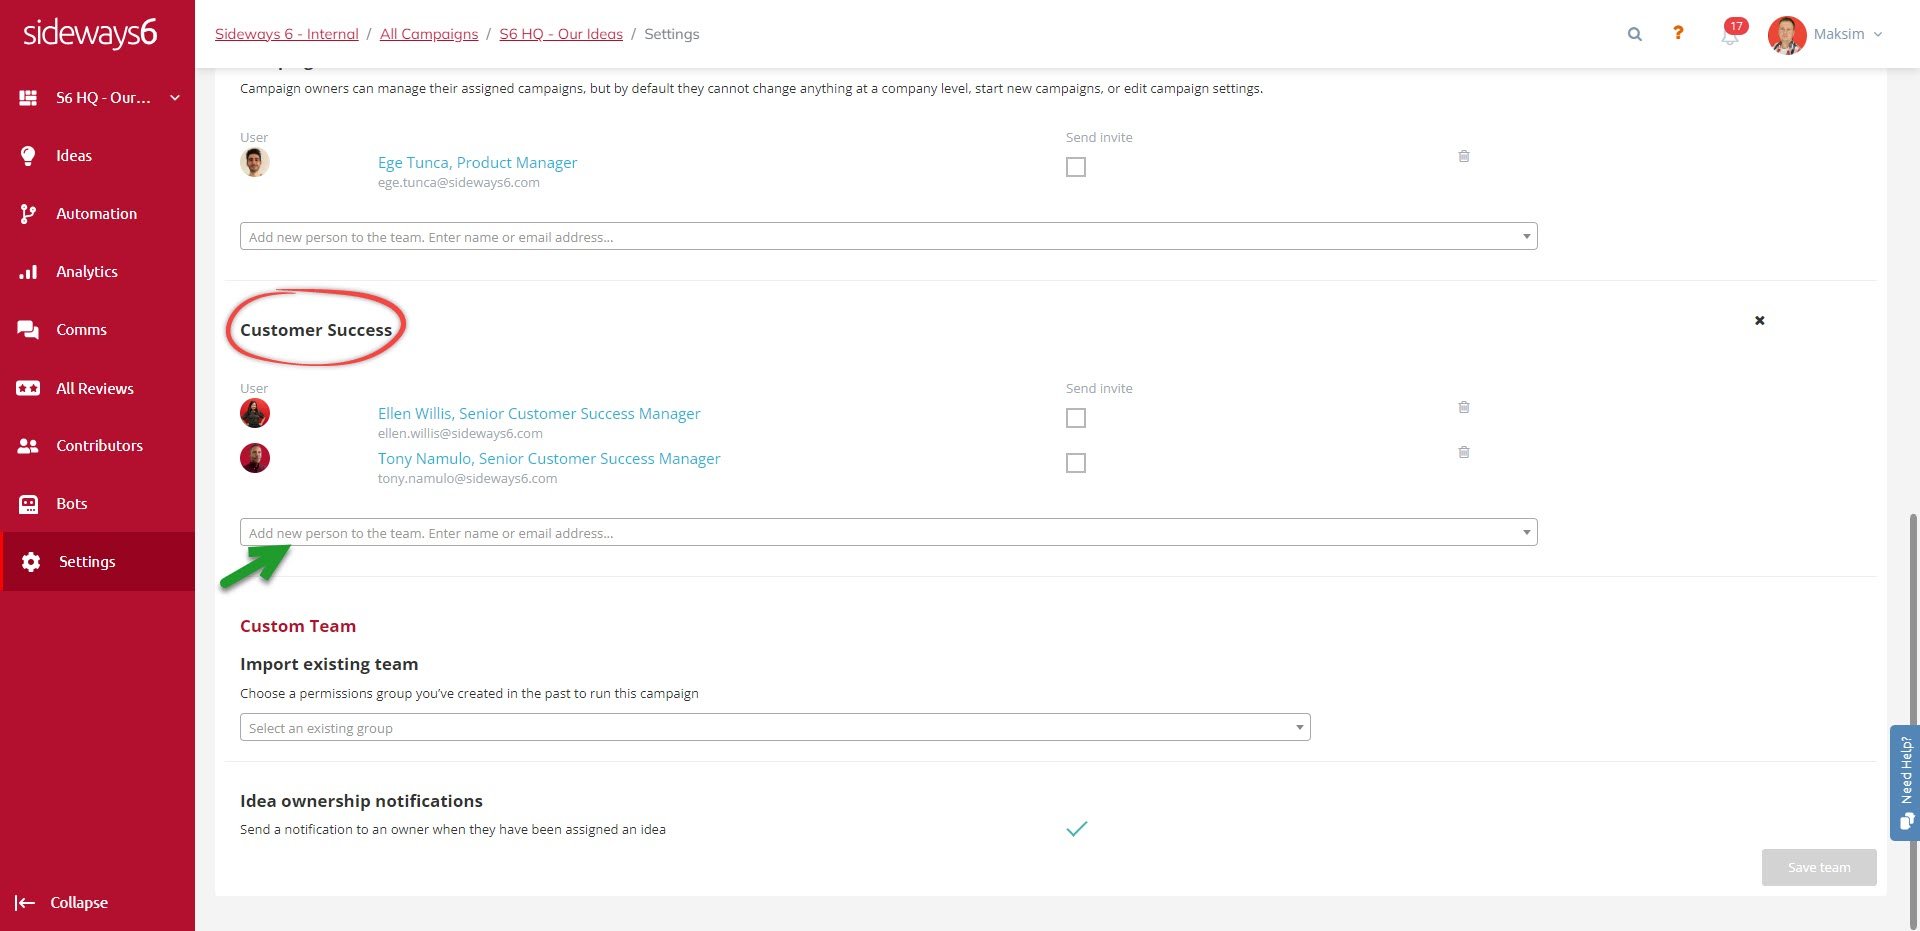
Task: Open the Contributors page
Action: [99, 446]
